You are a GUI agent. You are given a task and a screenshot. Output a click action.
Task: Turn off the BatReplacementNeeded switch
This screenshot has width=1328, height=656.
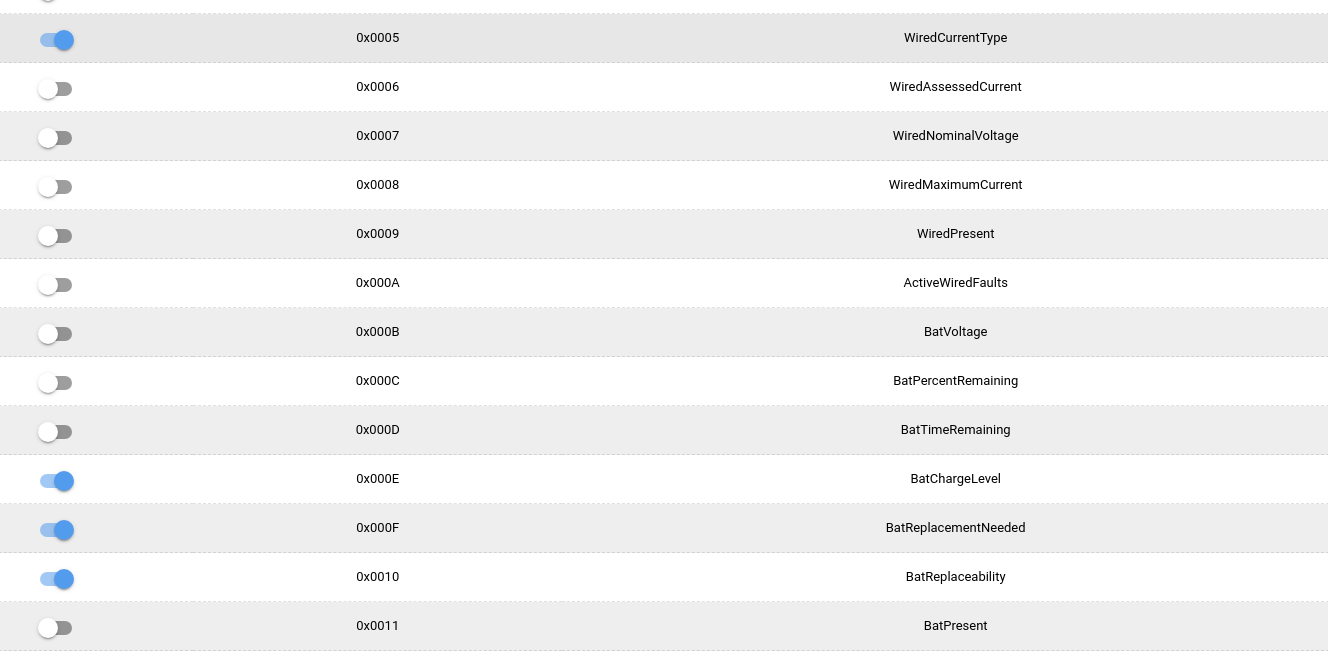click(56, 530)
